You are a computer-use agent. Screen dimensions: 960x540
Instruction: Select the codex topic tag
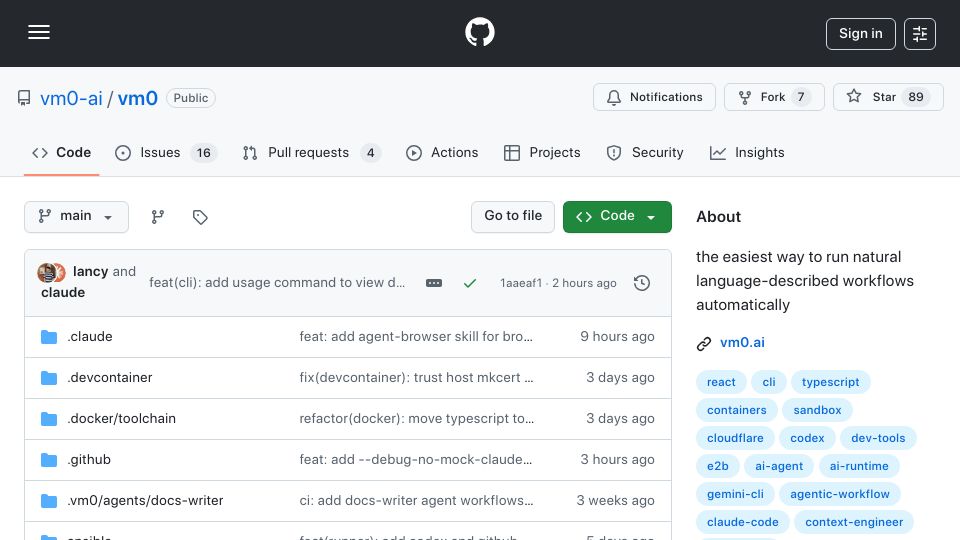pyautogui.click(x=807, y=438)
